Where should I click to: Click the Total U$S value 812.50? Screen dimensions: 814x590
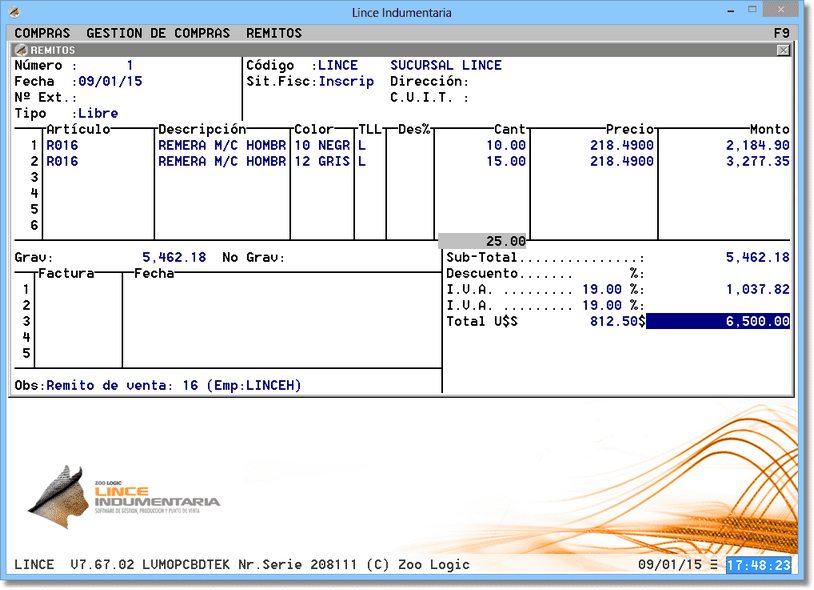pyautogui.click(x=614, y=321)
